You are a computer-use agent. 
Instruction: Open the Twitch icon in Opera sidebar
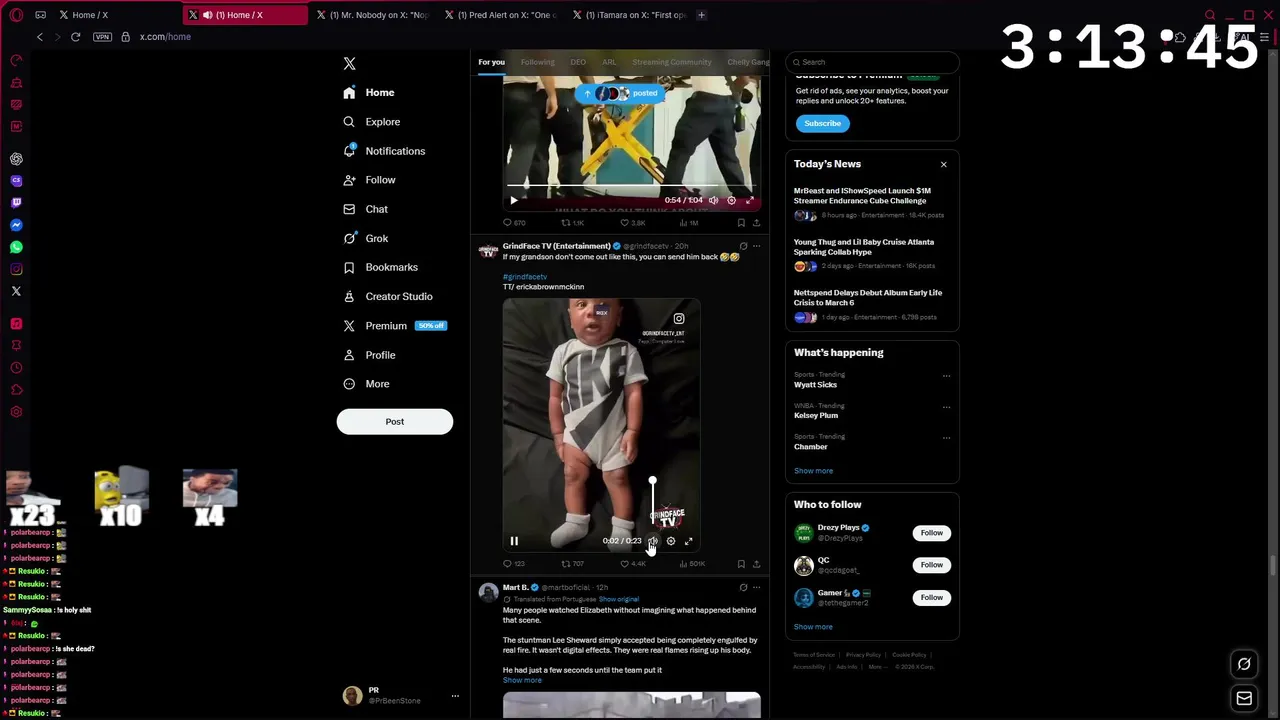tap(16, 203)
